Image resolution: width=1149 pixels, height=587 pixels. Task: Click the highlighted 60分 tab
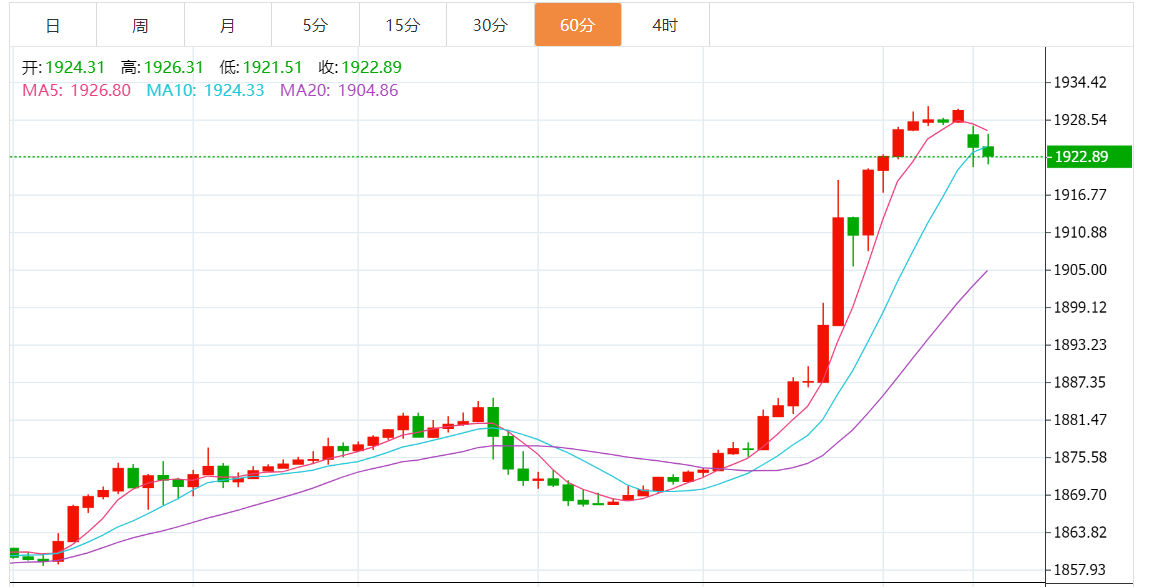pyautogui.click(x=578, y=25)
